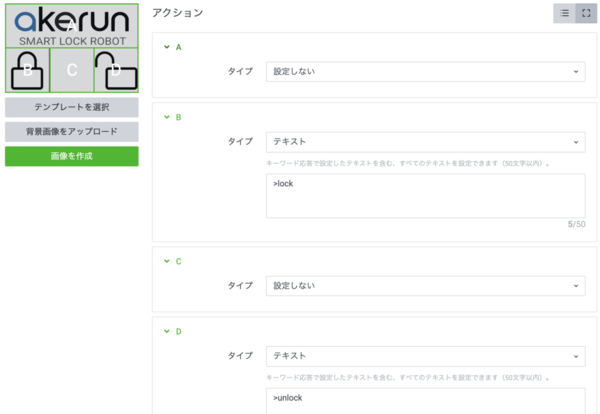Click the green 画像を作成 button
The height and width of the screenshot is (414, 600).
pos(72,156)
